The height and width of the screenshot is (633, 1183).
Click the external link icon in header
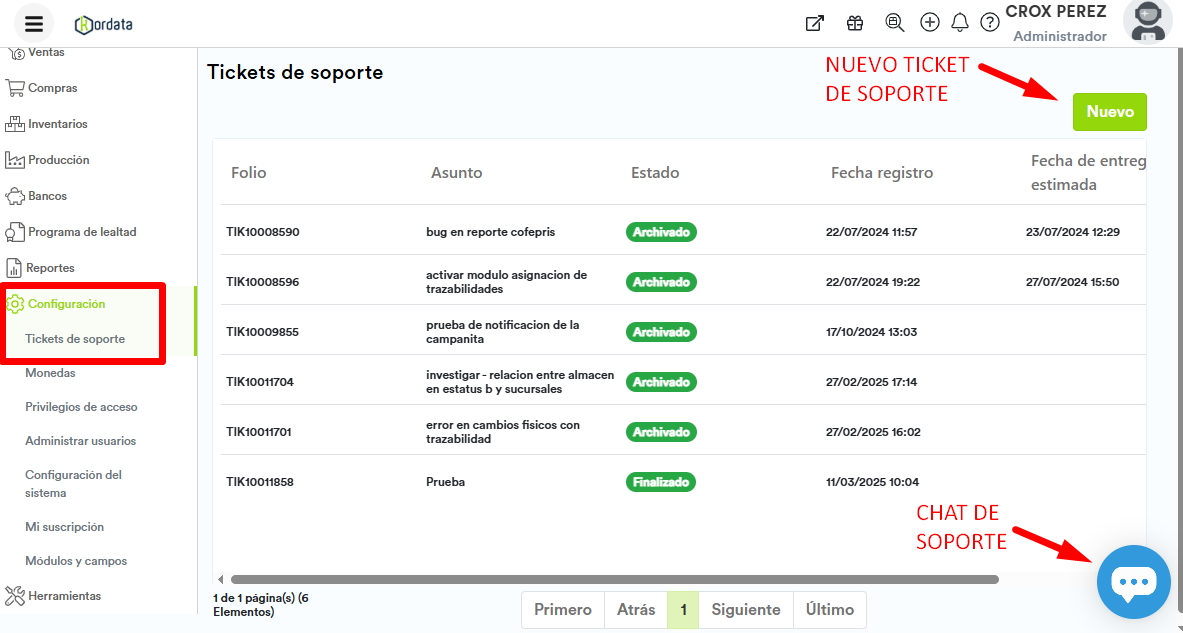(815, 23)
